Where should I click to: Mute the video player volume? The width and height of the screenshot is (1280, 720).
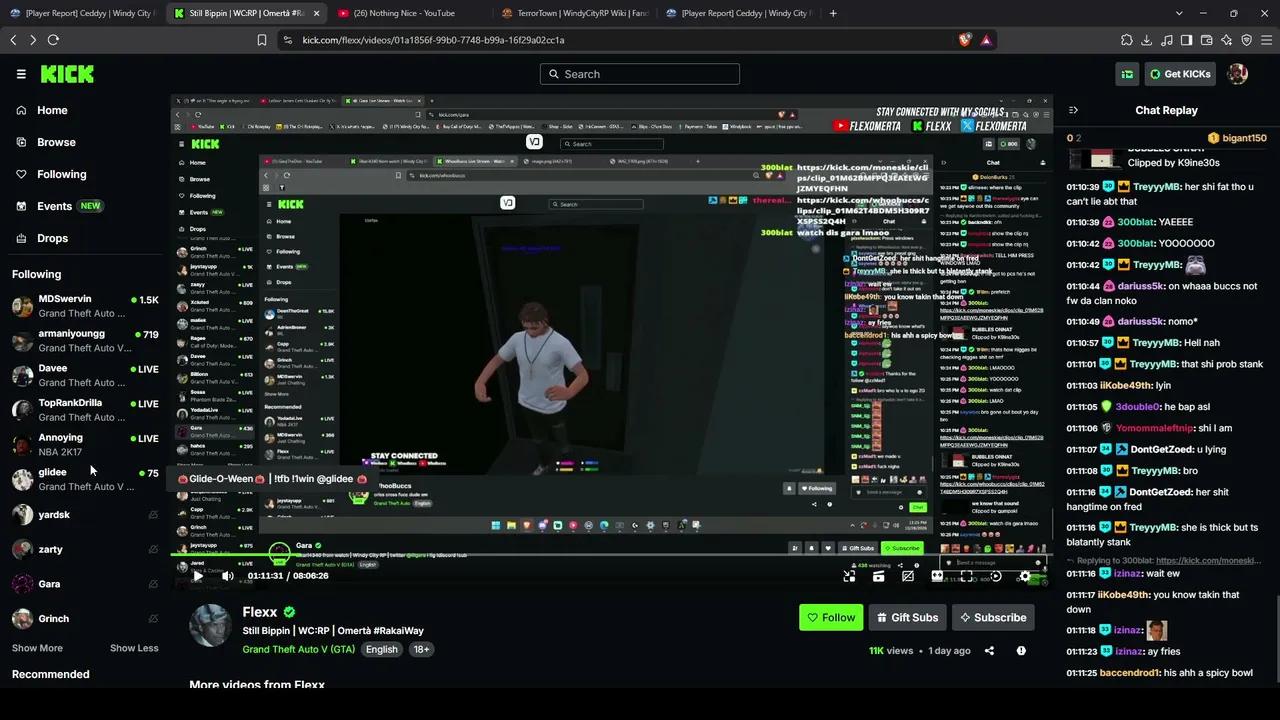tap(227, 576)
